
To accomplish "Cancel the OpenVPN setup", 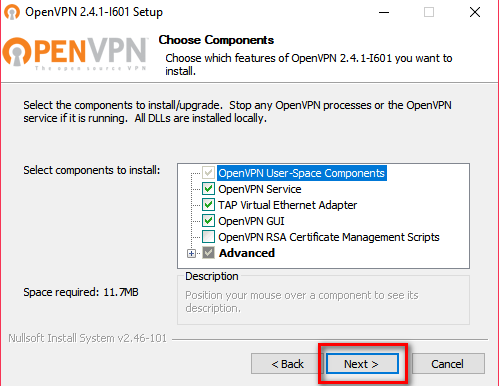I will pyautogui.click(x=448, y=364).
